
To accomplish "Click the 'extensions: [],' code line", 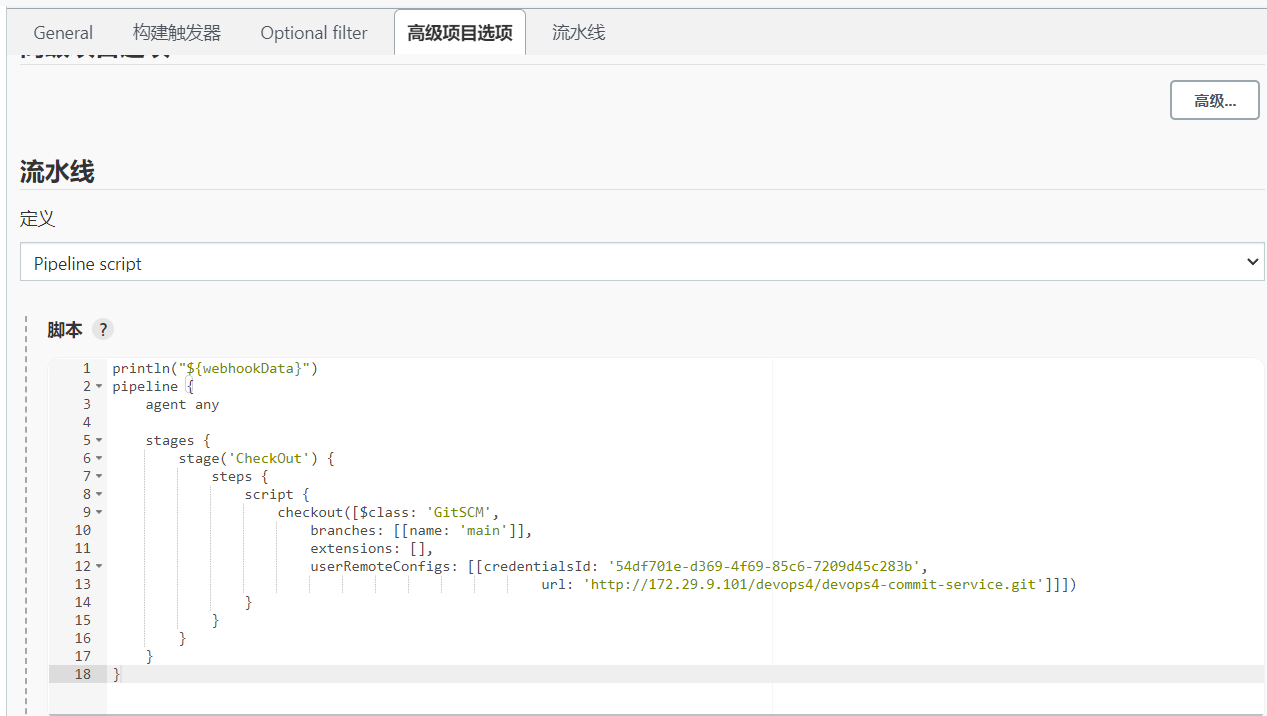I will [372, 548].
